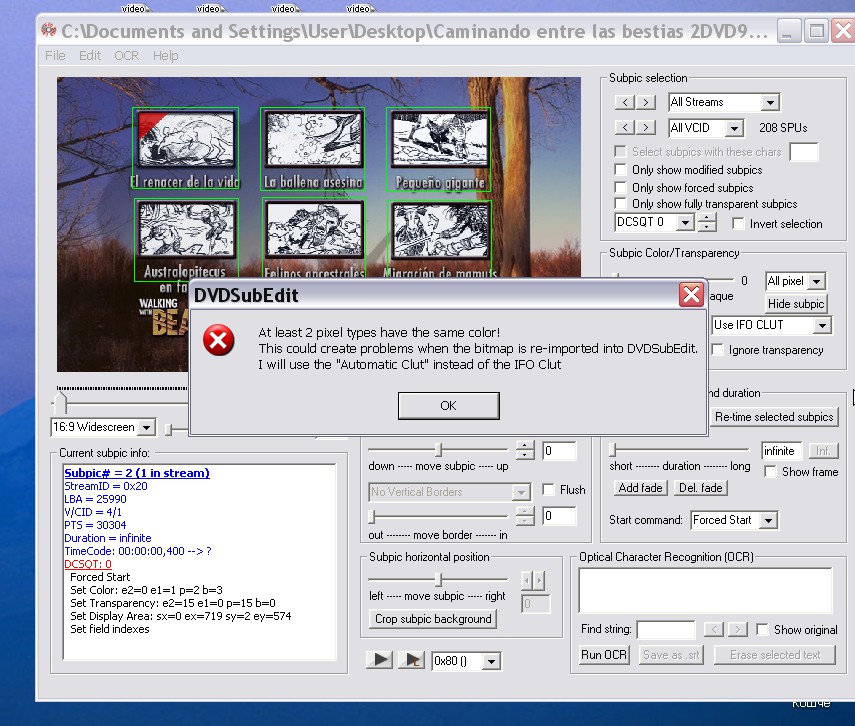Enable 'Only show modified subpics'
The width and height of the screenshot is (855, 726).
click(x=620, y=170)
